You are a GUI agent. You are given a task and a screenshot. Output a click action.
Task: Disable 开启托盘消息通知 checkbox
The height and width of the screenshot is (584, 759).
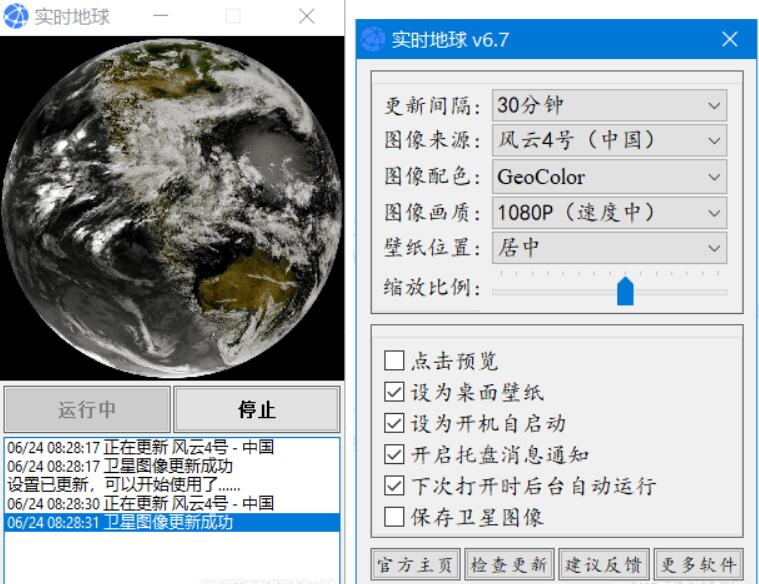(x=394, y=455)
